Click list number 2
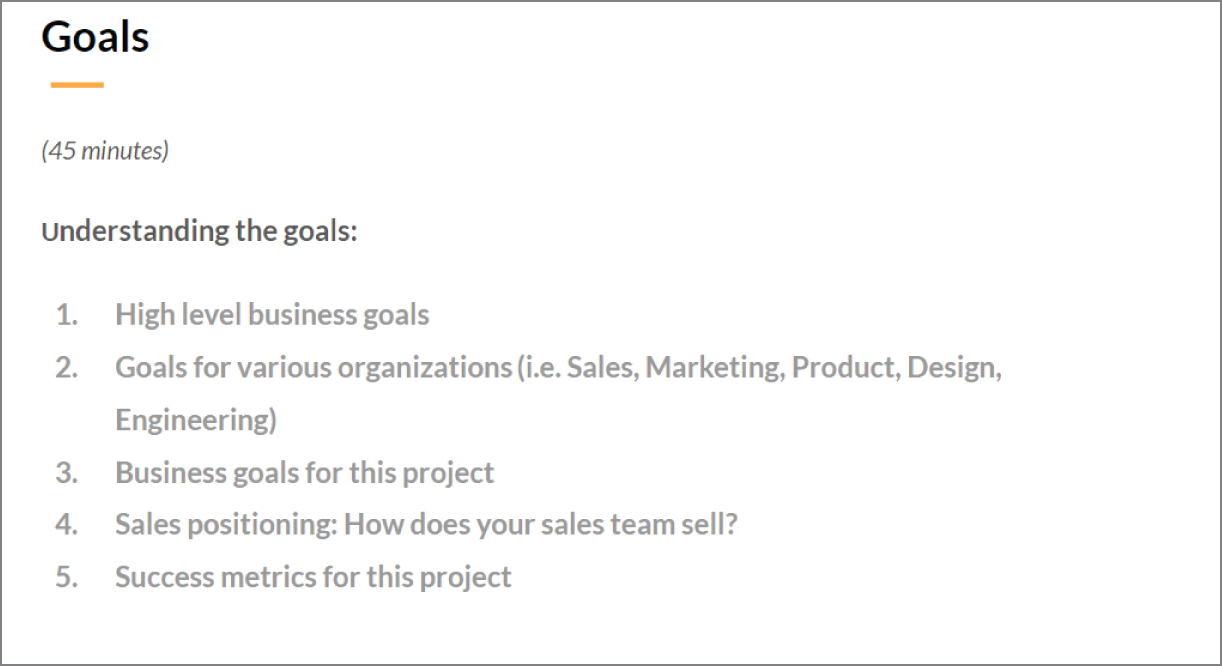Image resolution: width=1222 pixels, height=666 pixels. 66,368
